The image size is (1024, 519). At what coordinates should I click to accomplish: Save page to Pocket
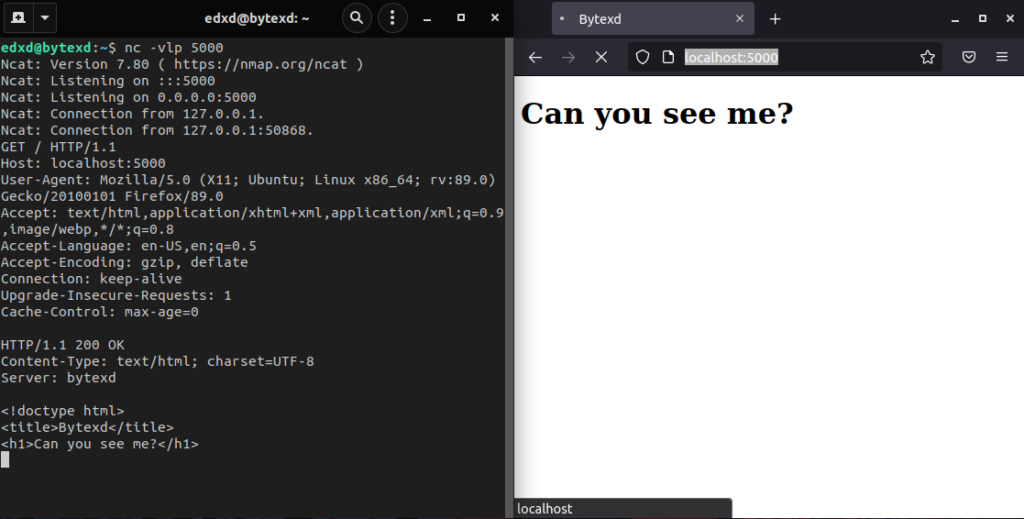(969, 57)
